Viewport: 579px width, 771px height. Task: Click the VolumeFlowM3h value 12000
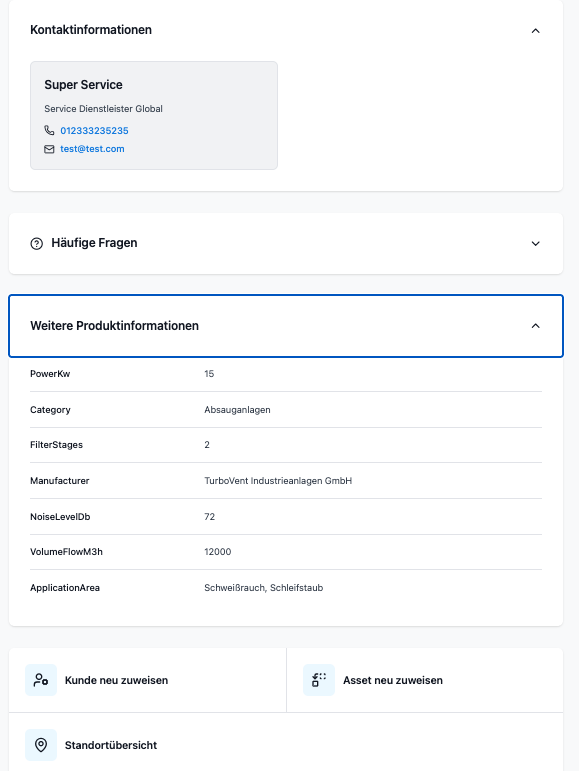pos(218,552)
